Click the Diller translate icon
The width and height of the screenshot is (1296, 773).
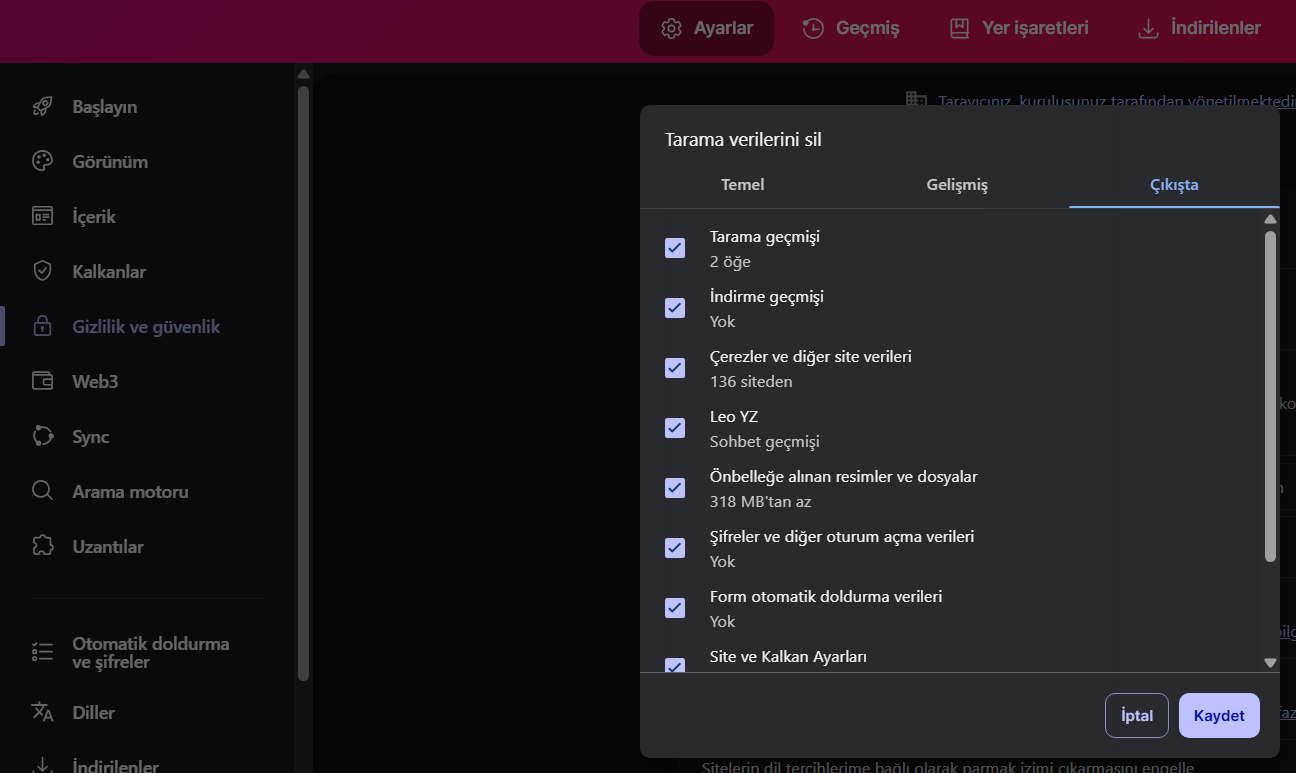pos(42,712)
